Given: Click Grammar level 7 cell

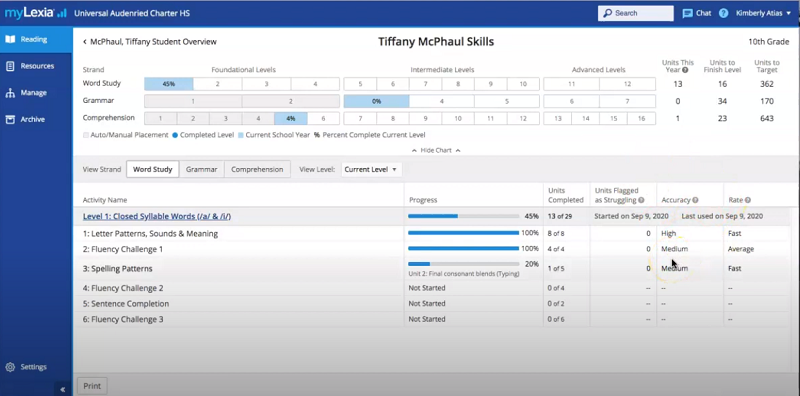Looking at the screenshot, I should coord(627,101).
